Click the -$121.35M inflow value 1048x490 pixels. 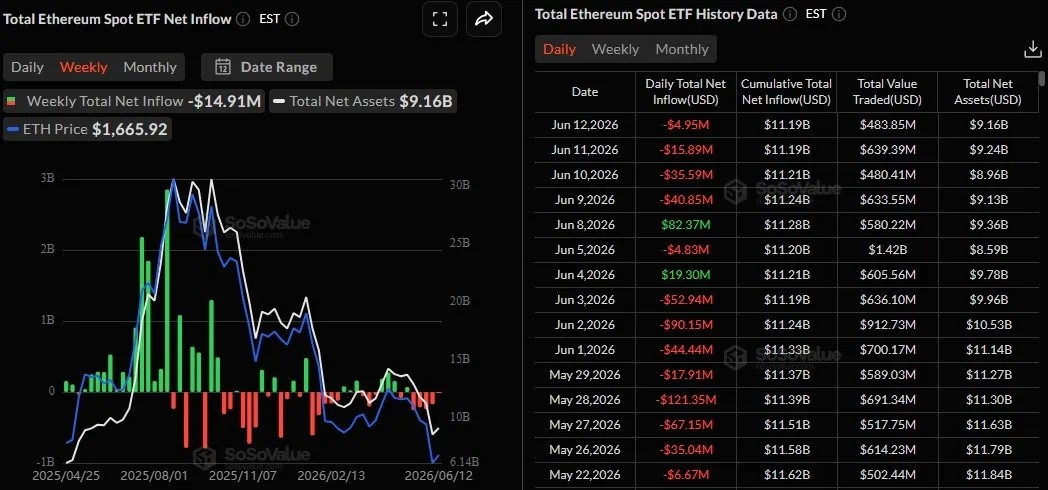tap(686, 400)
